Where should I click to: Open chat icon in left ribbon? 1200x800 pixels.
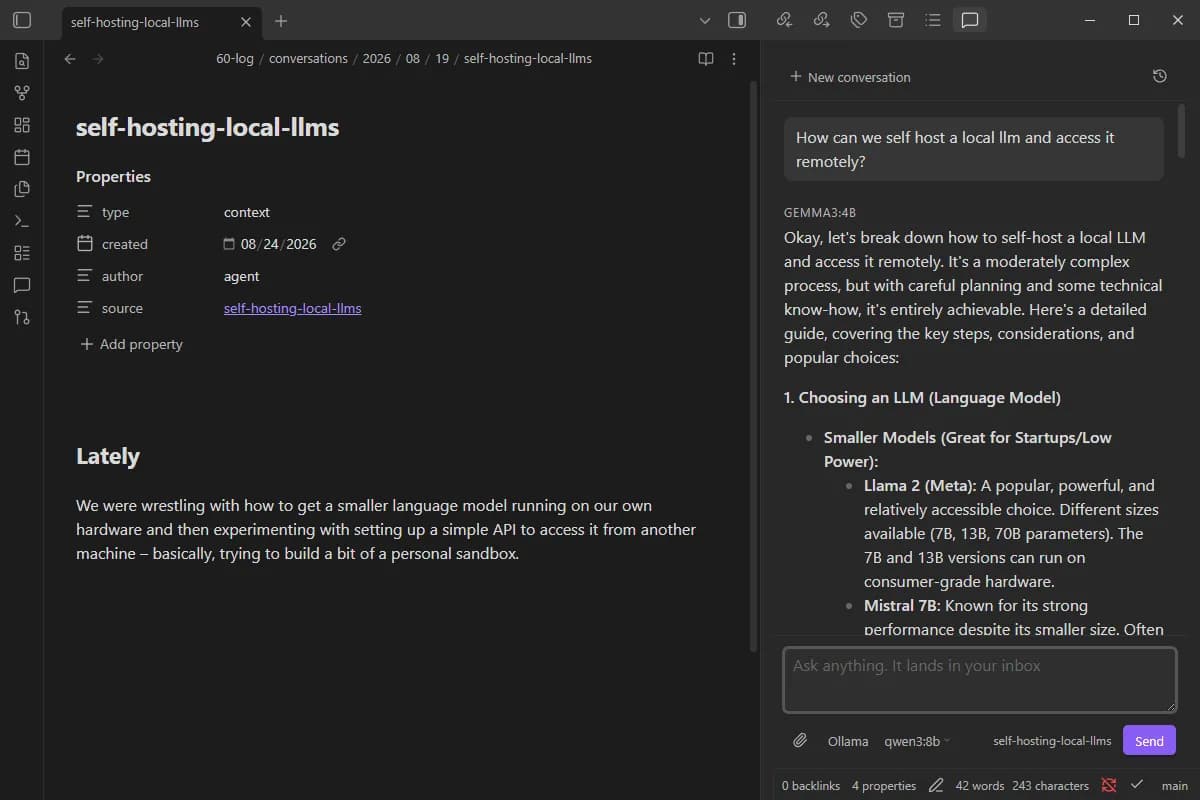tap(22, 285)
